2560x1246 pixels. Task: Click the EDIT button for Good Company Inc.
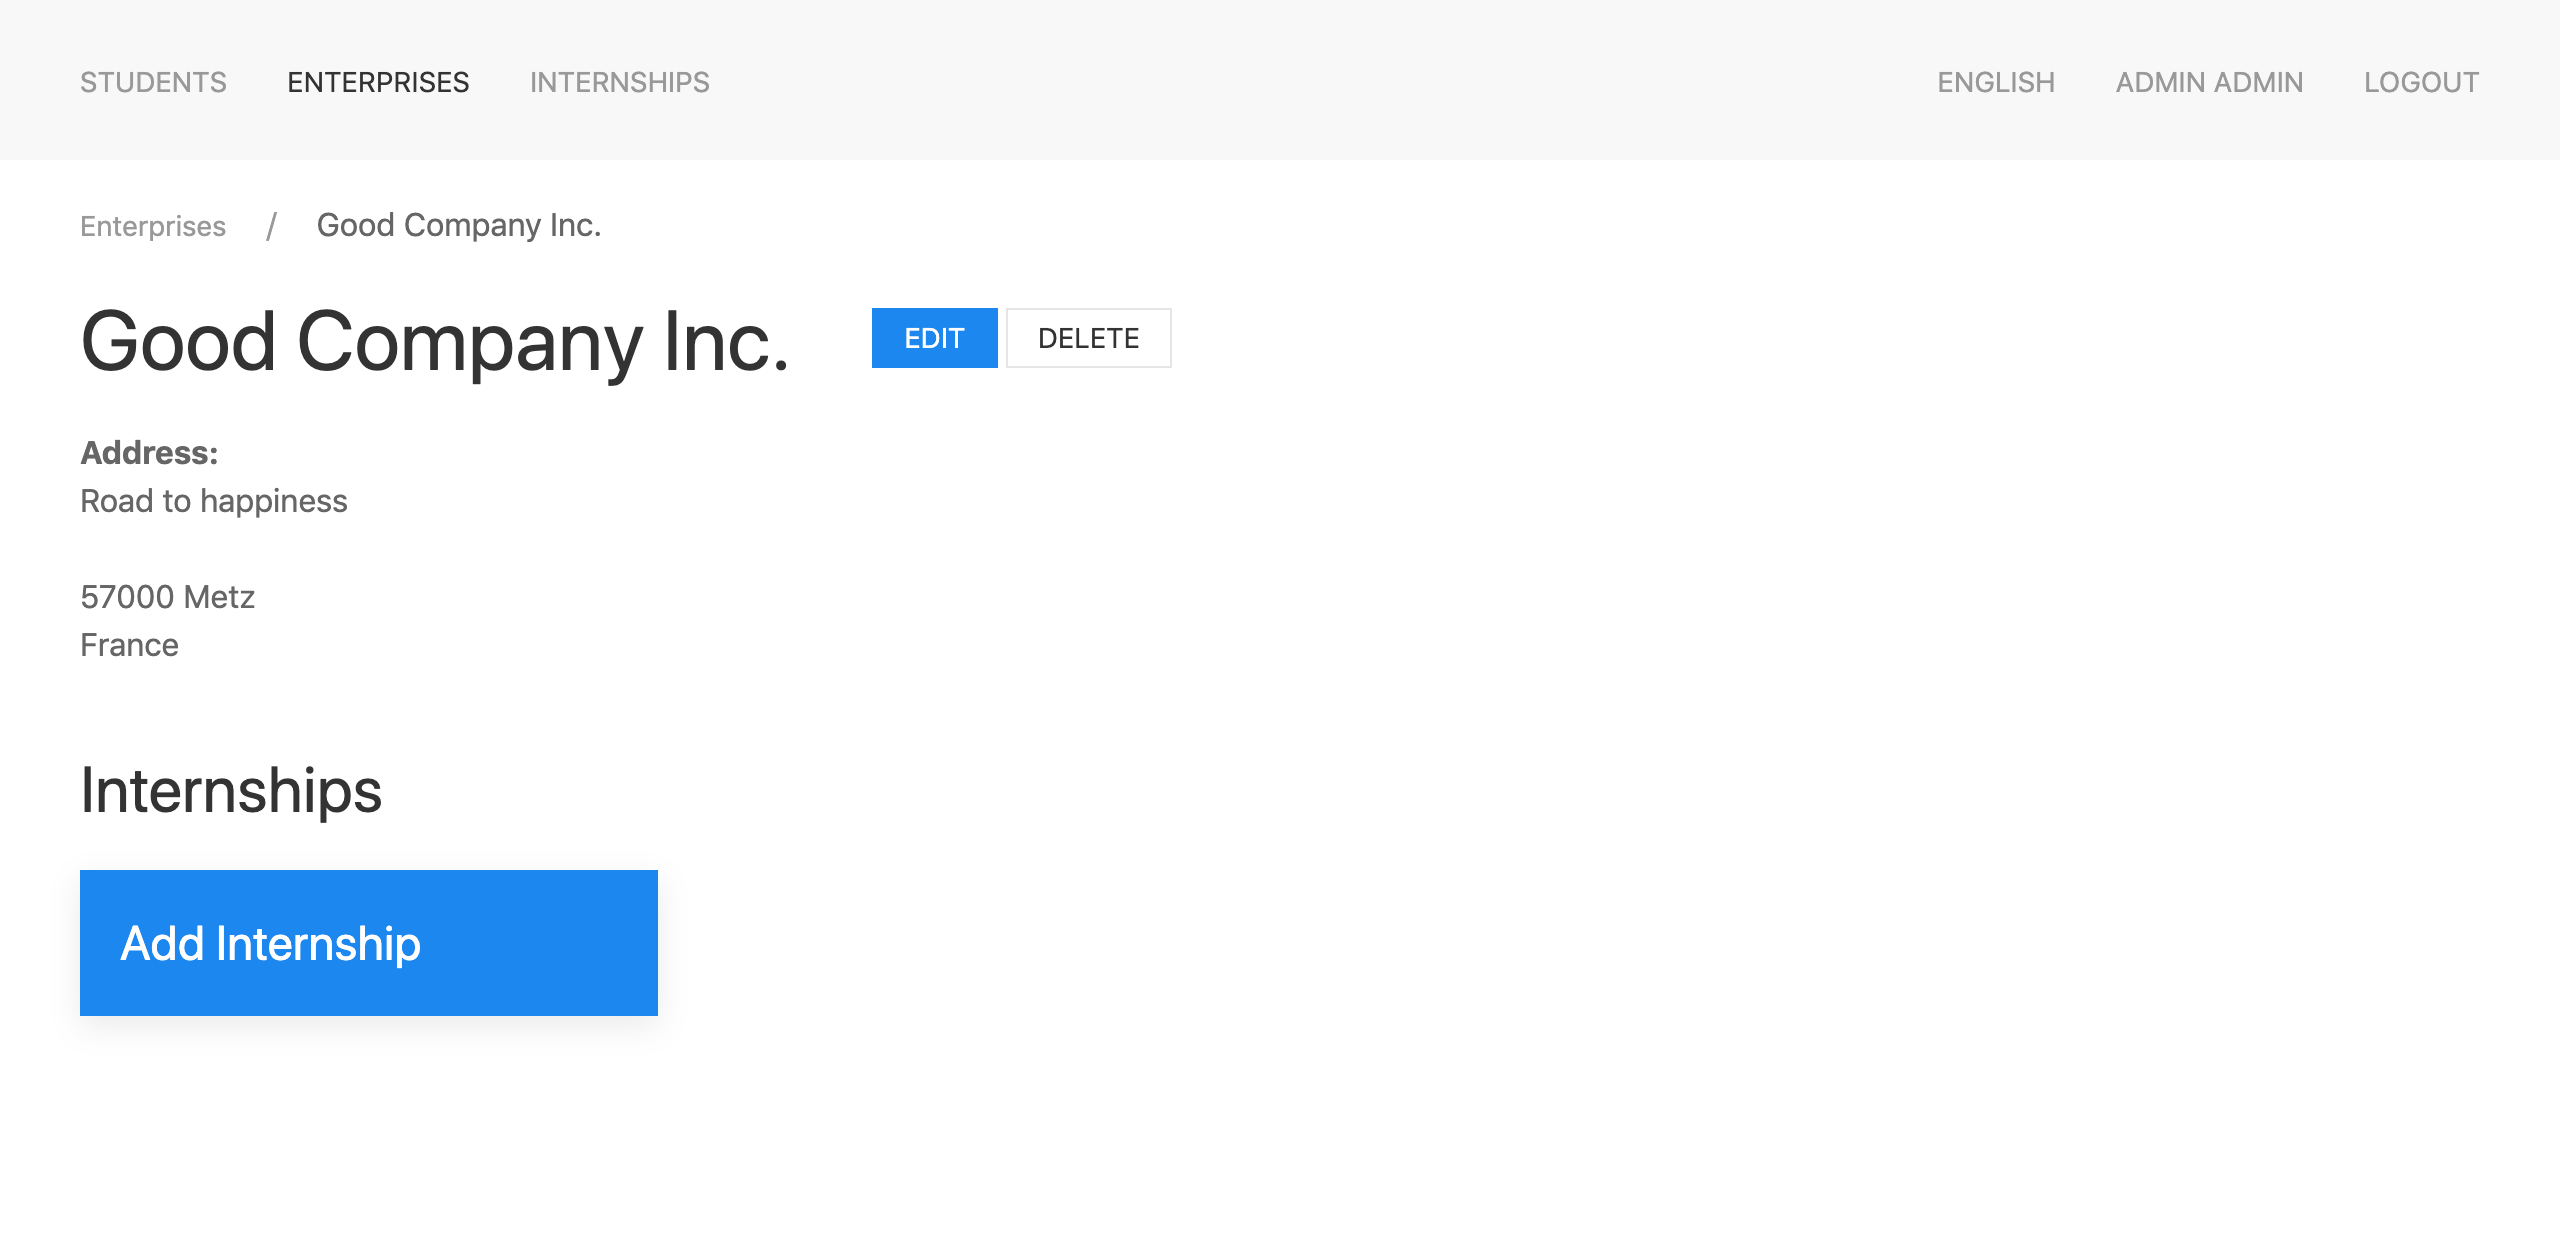[934, 338]
